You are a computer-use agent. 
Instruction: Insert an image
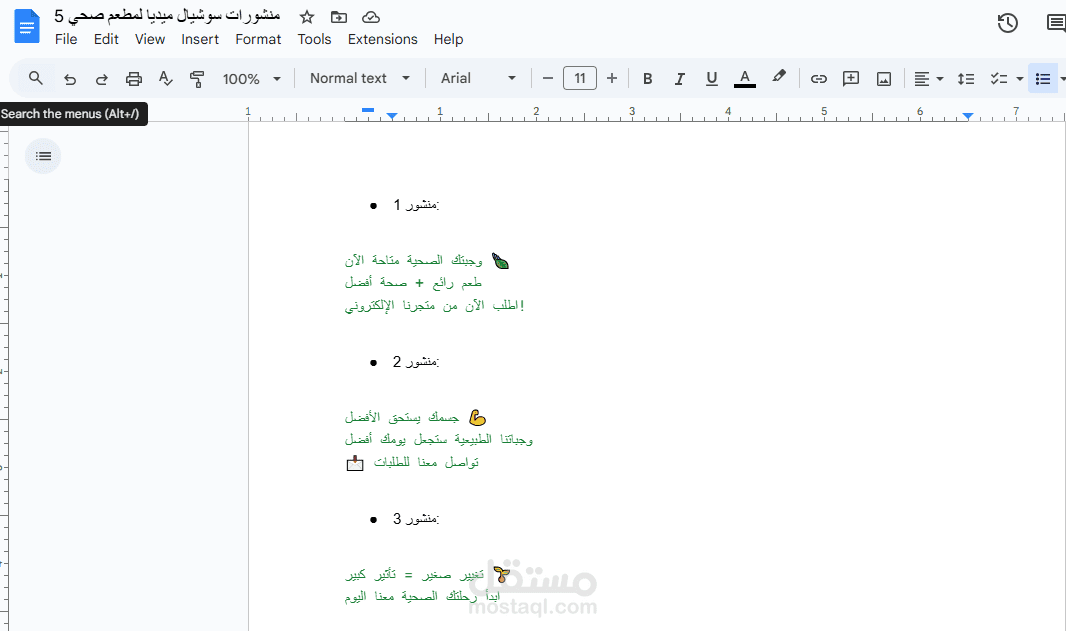884,79
